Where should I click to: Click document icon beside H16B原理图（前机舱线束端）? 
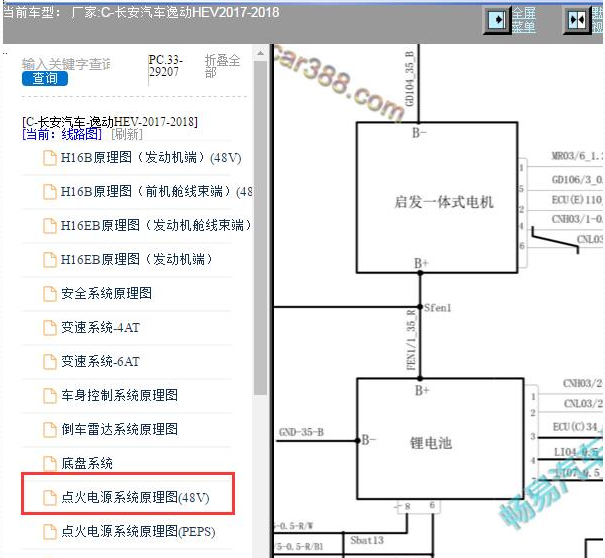(x=50, y=192)
